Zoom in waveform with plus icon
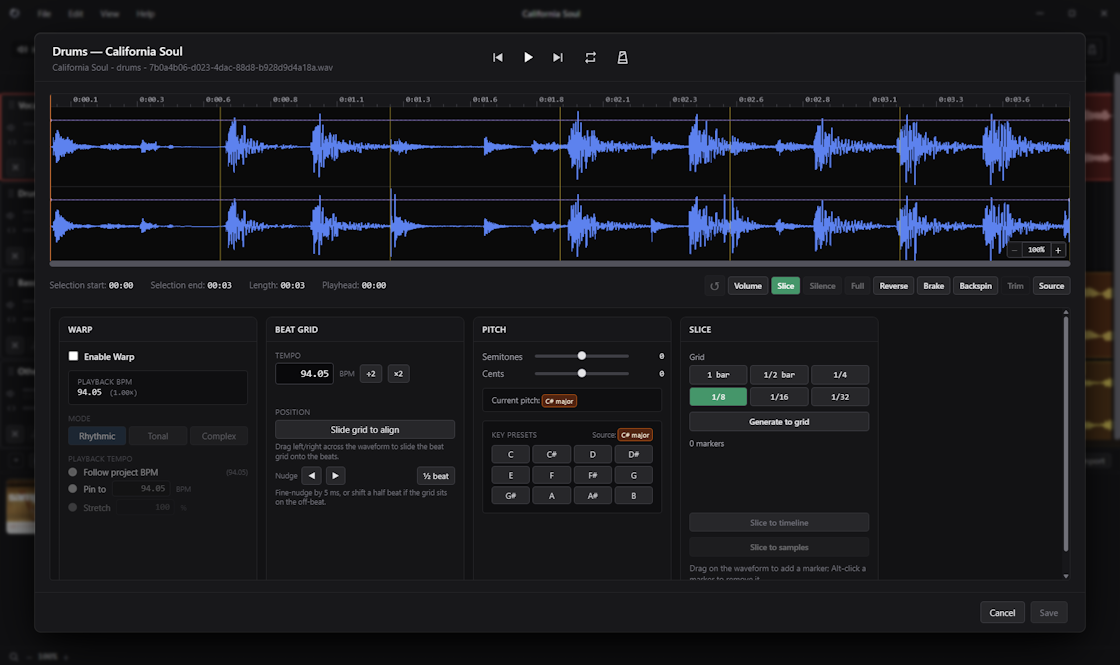The image size is (1120, 665). coord(1058,250)
